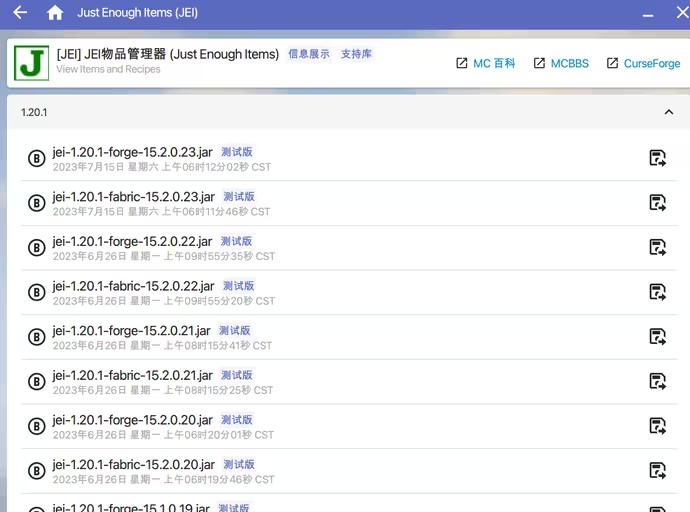690x512 pixels.
Task: Save jei-1.20.1-fabric-15.2.0.21.jar with download icon
Action: pyautogui.click(x=657, y=381)
